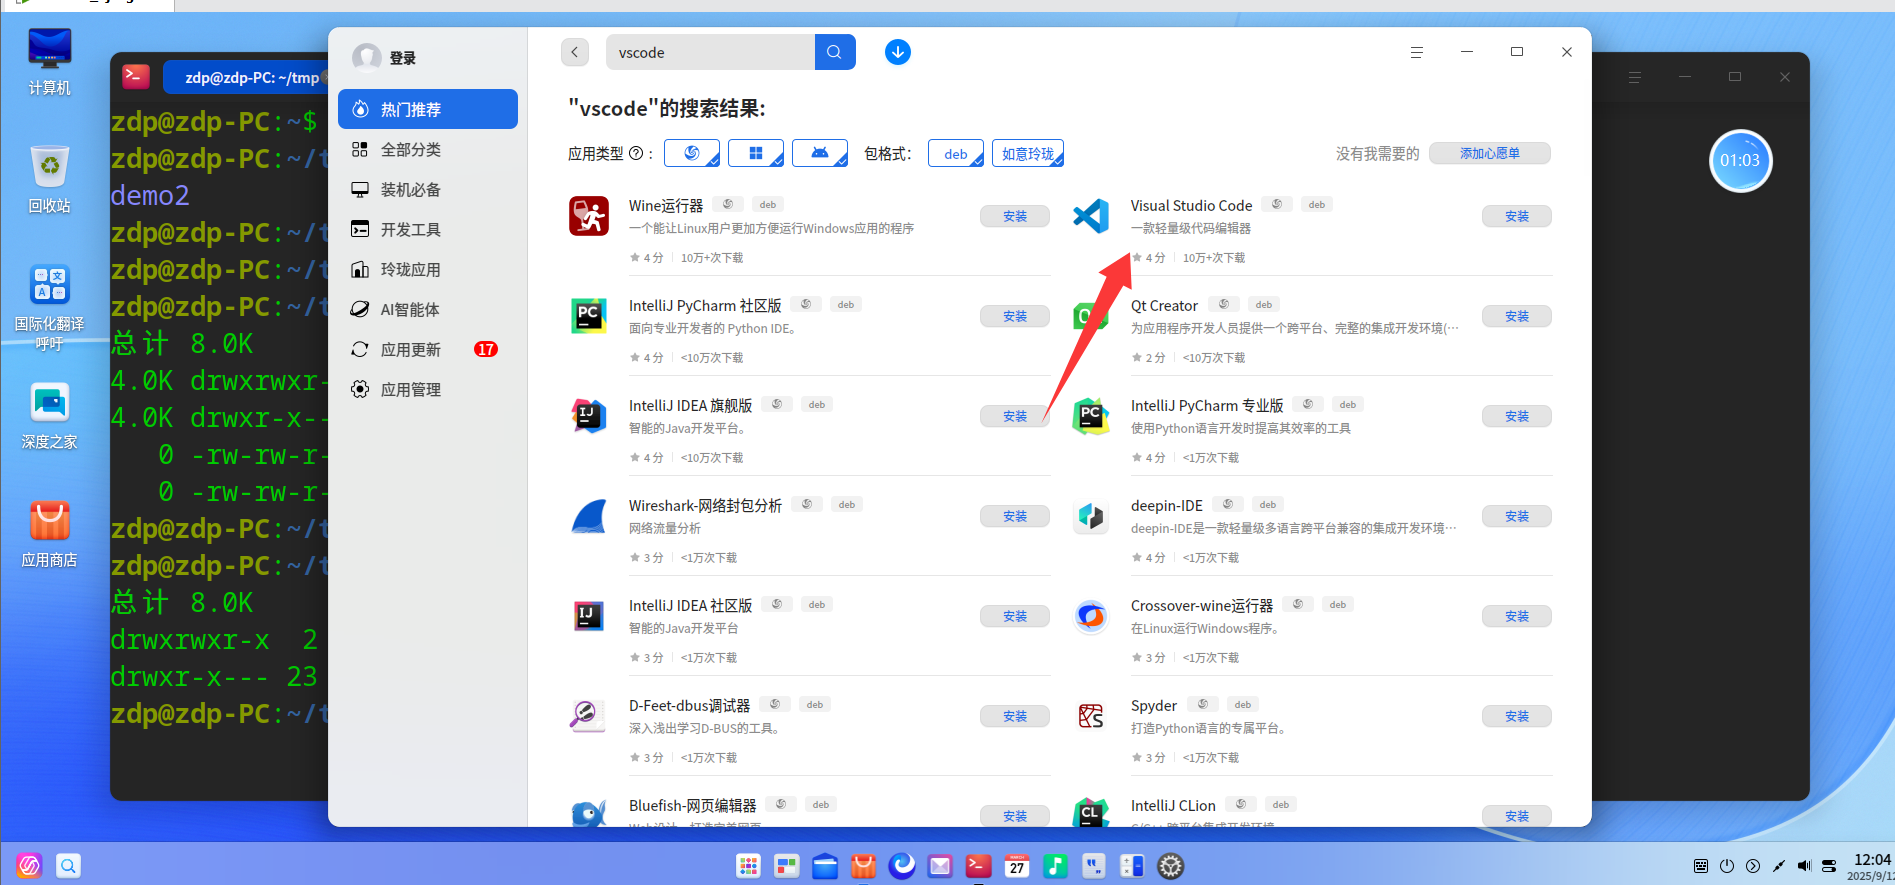The image size is (1895, 885).
Task: Open the Bluefish-网页编辑器 result title
Action: pyautogui.click(x=692, y=805)
